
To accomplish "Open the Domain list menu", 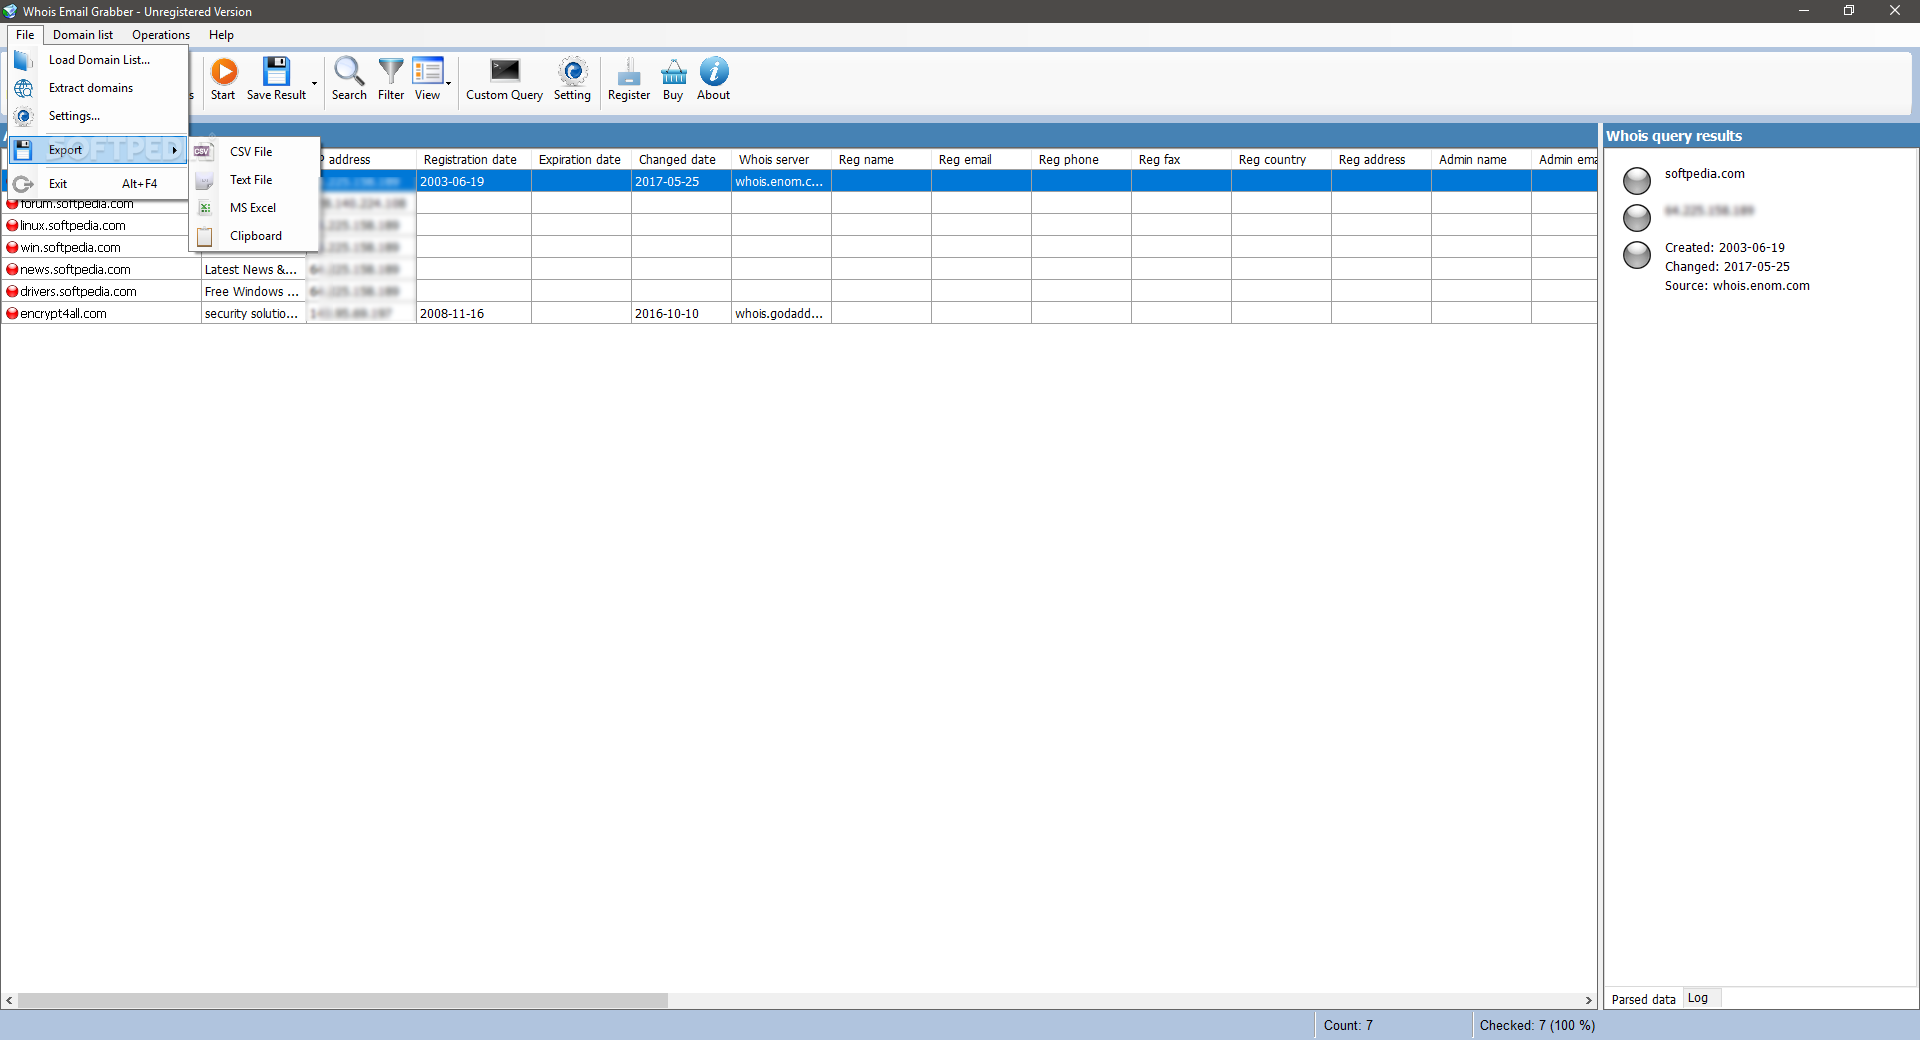I will coord(83,35).
